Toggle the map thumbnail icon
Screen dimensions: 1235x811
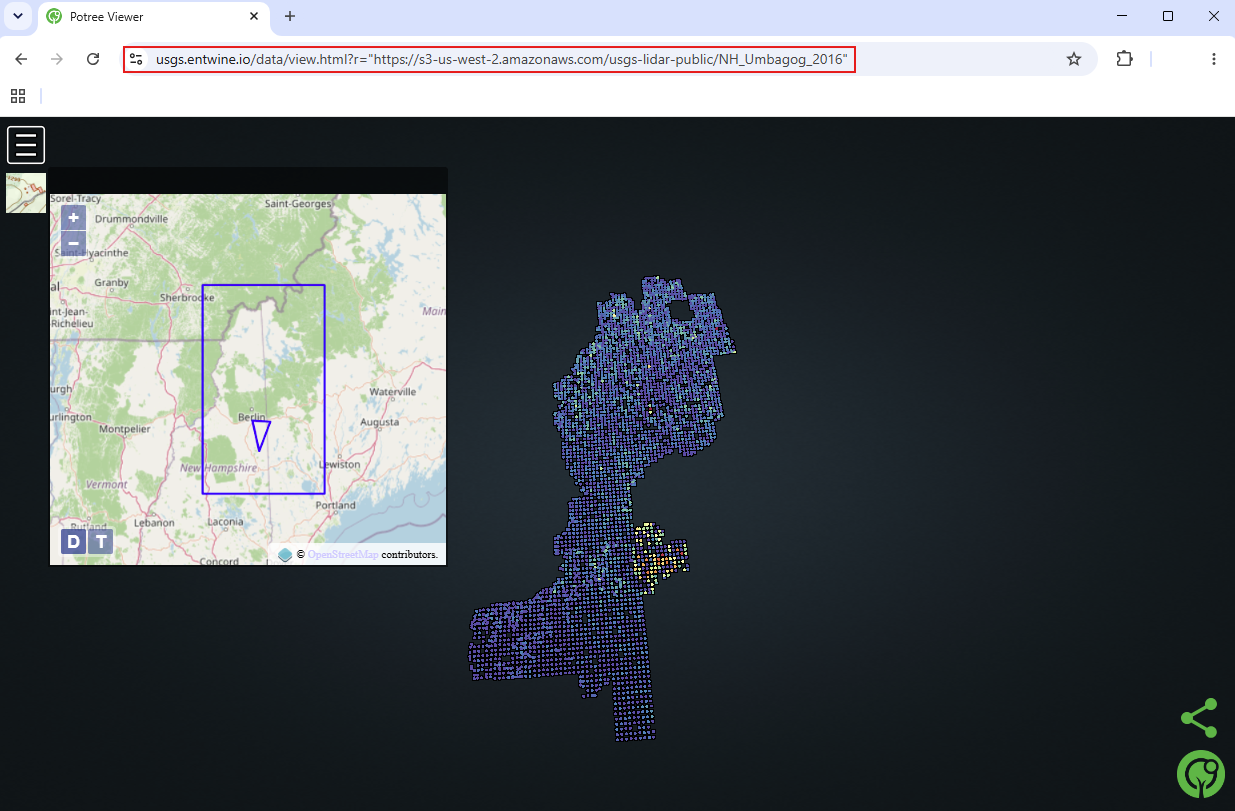pyautogui.click(x=26, y=193)
